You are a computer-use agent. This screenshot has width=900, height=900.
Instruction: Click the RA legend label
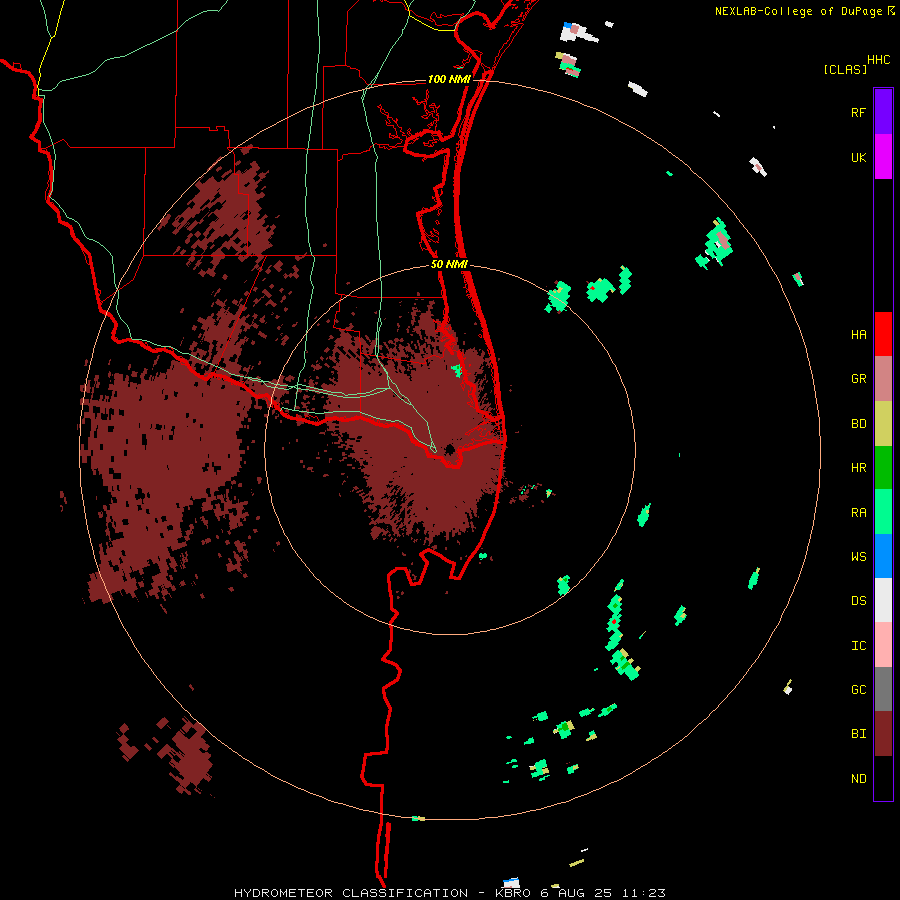pyautogui.click(x=858, y=513)
